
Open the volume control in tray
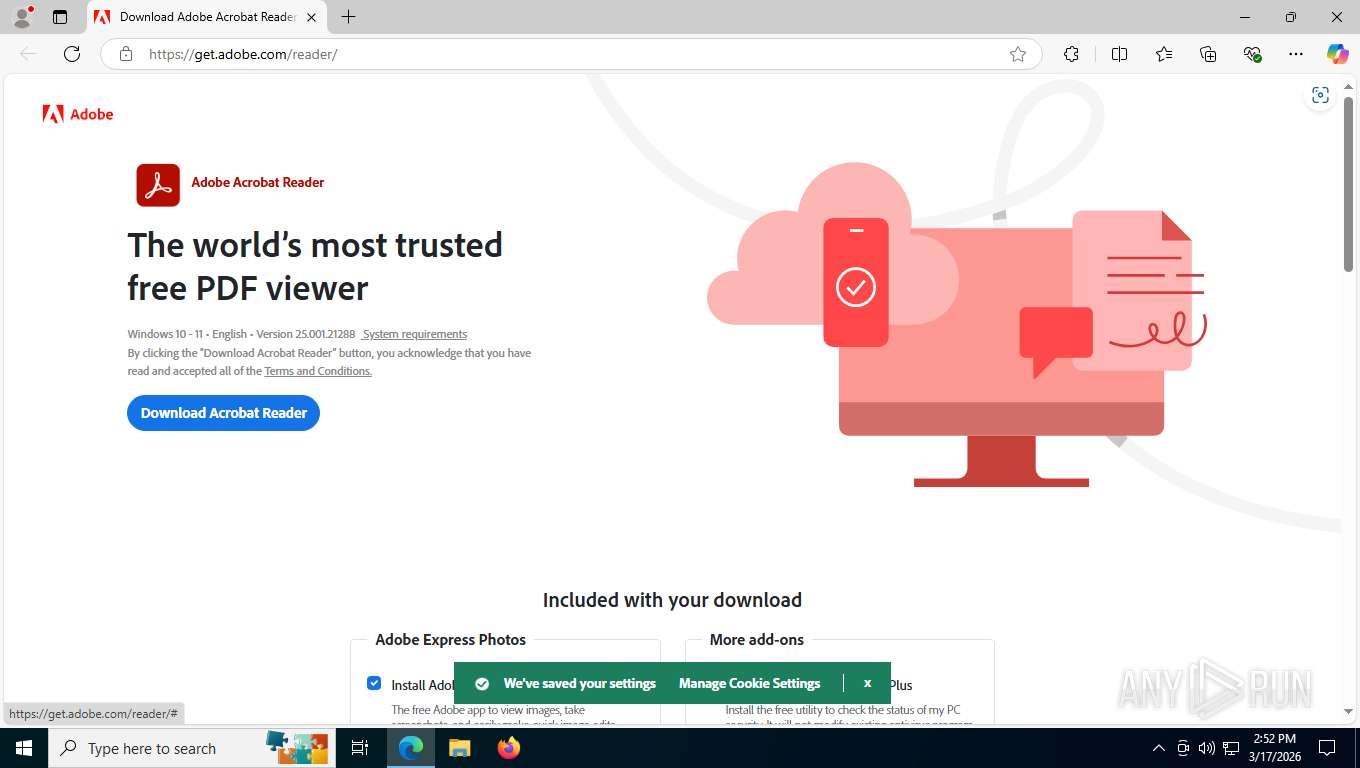point(1207,748)
